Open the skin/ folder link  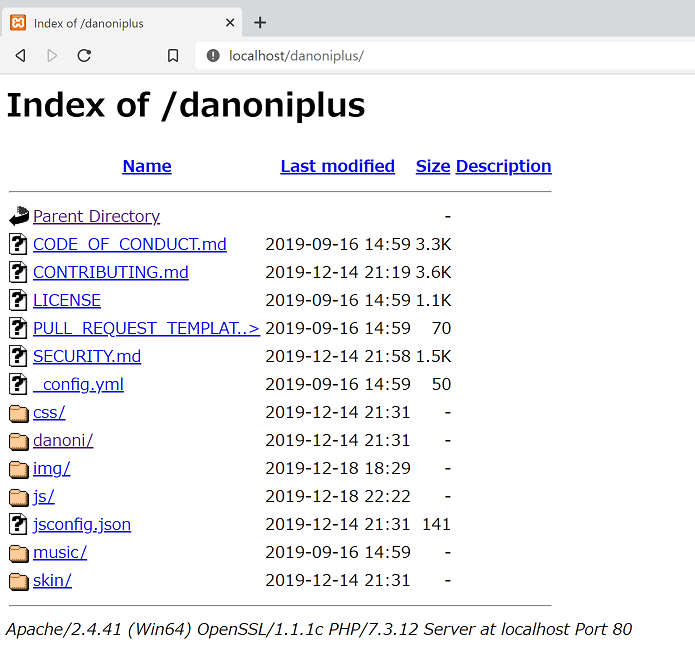[x=52, y=580]
